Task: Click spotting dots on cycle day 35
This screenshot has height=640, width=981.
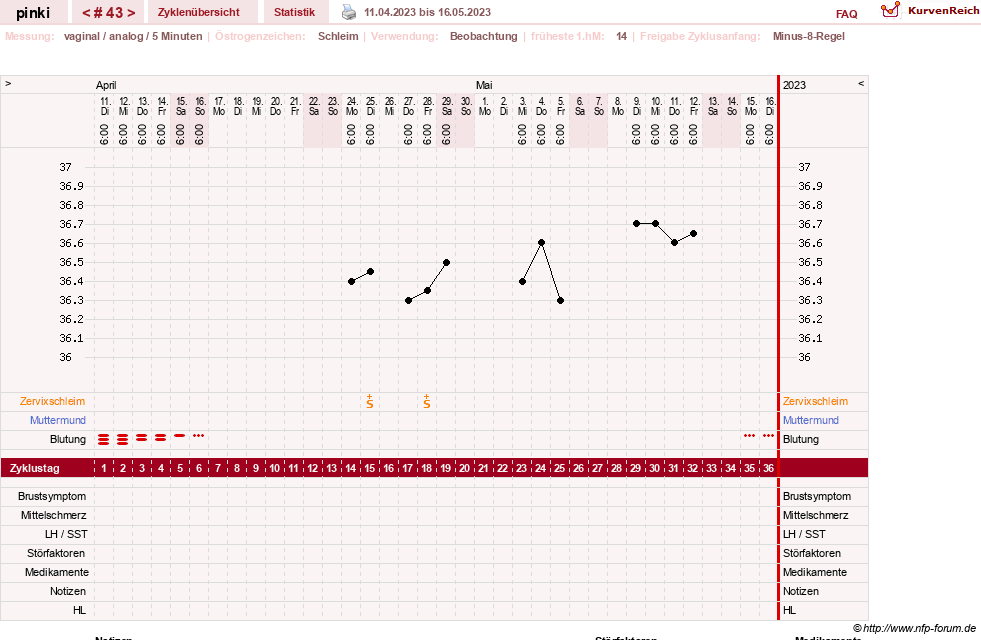Action: (x=750, y=435)
